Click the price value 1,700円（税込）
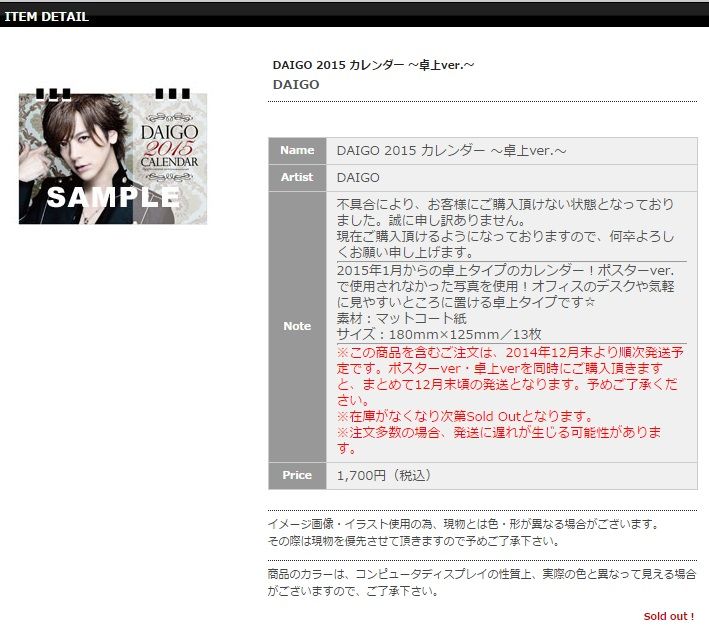The height and width of the screenshot is (635, 709). point(384,475)
